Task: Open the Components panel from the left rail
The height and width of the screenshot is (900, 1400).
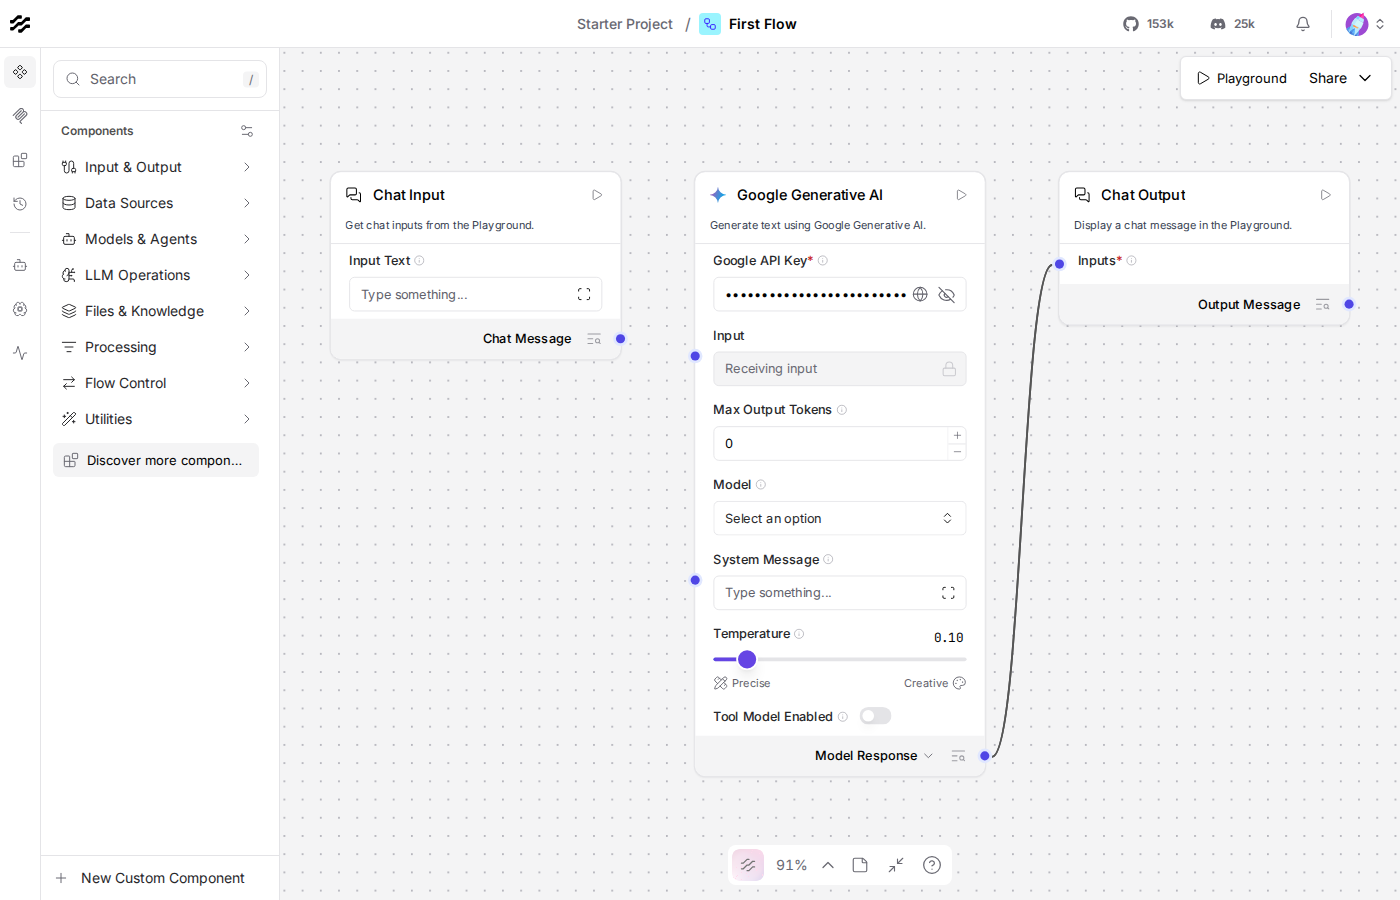Action: click(20, 72)
